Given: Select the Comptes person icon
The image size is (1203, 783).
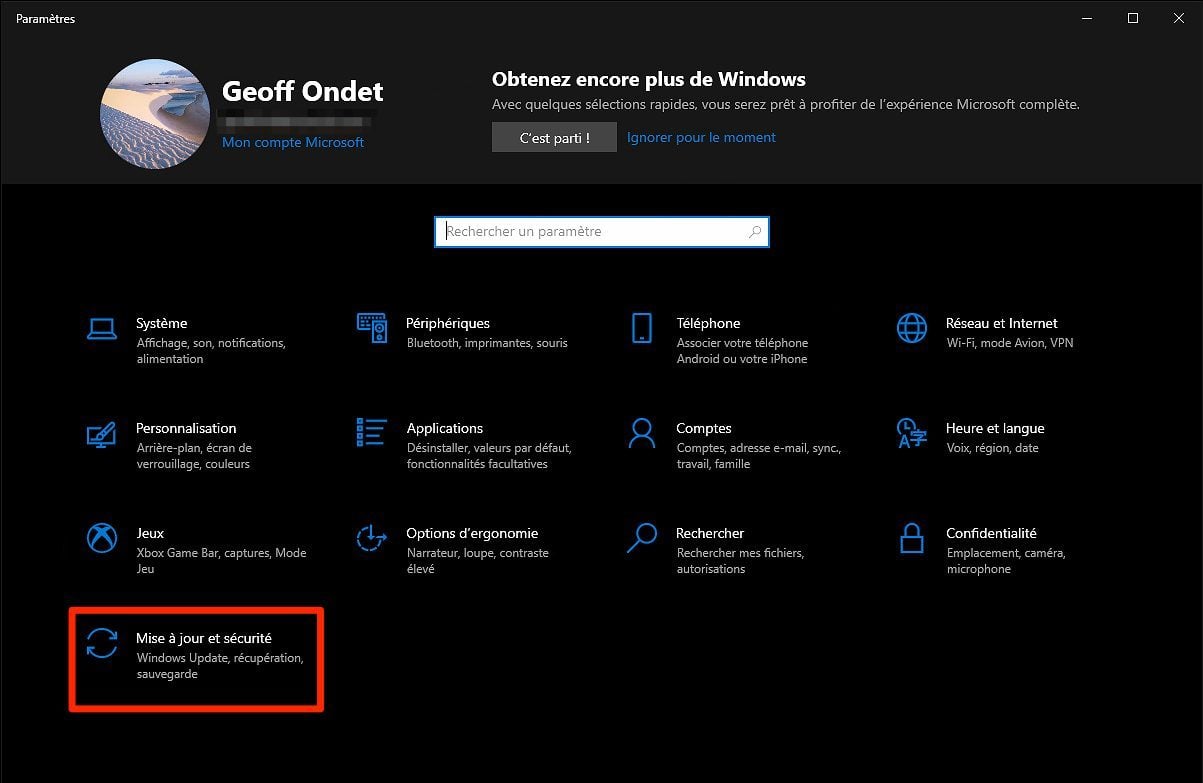Looking at the screenshot, I should (x=642, y=432).
